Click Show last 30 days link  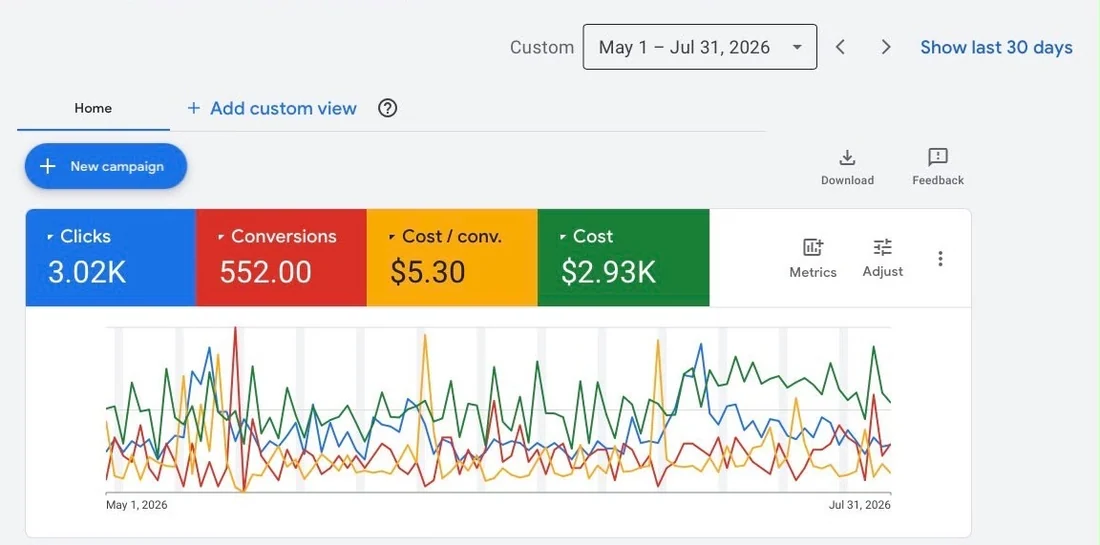pyautogui.click(x=996, y=48)
